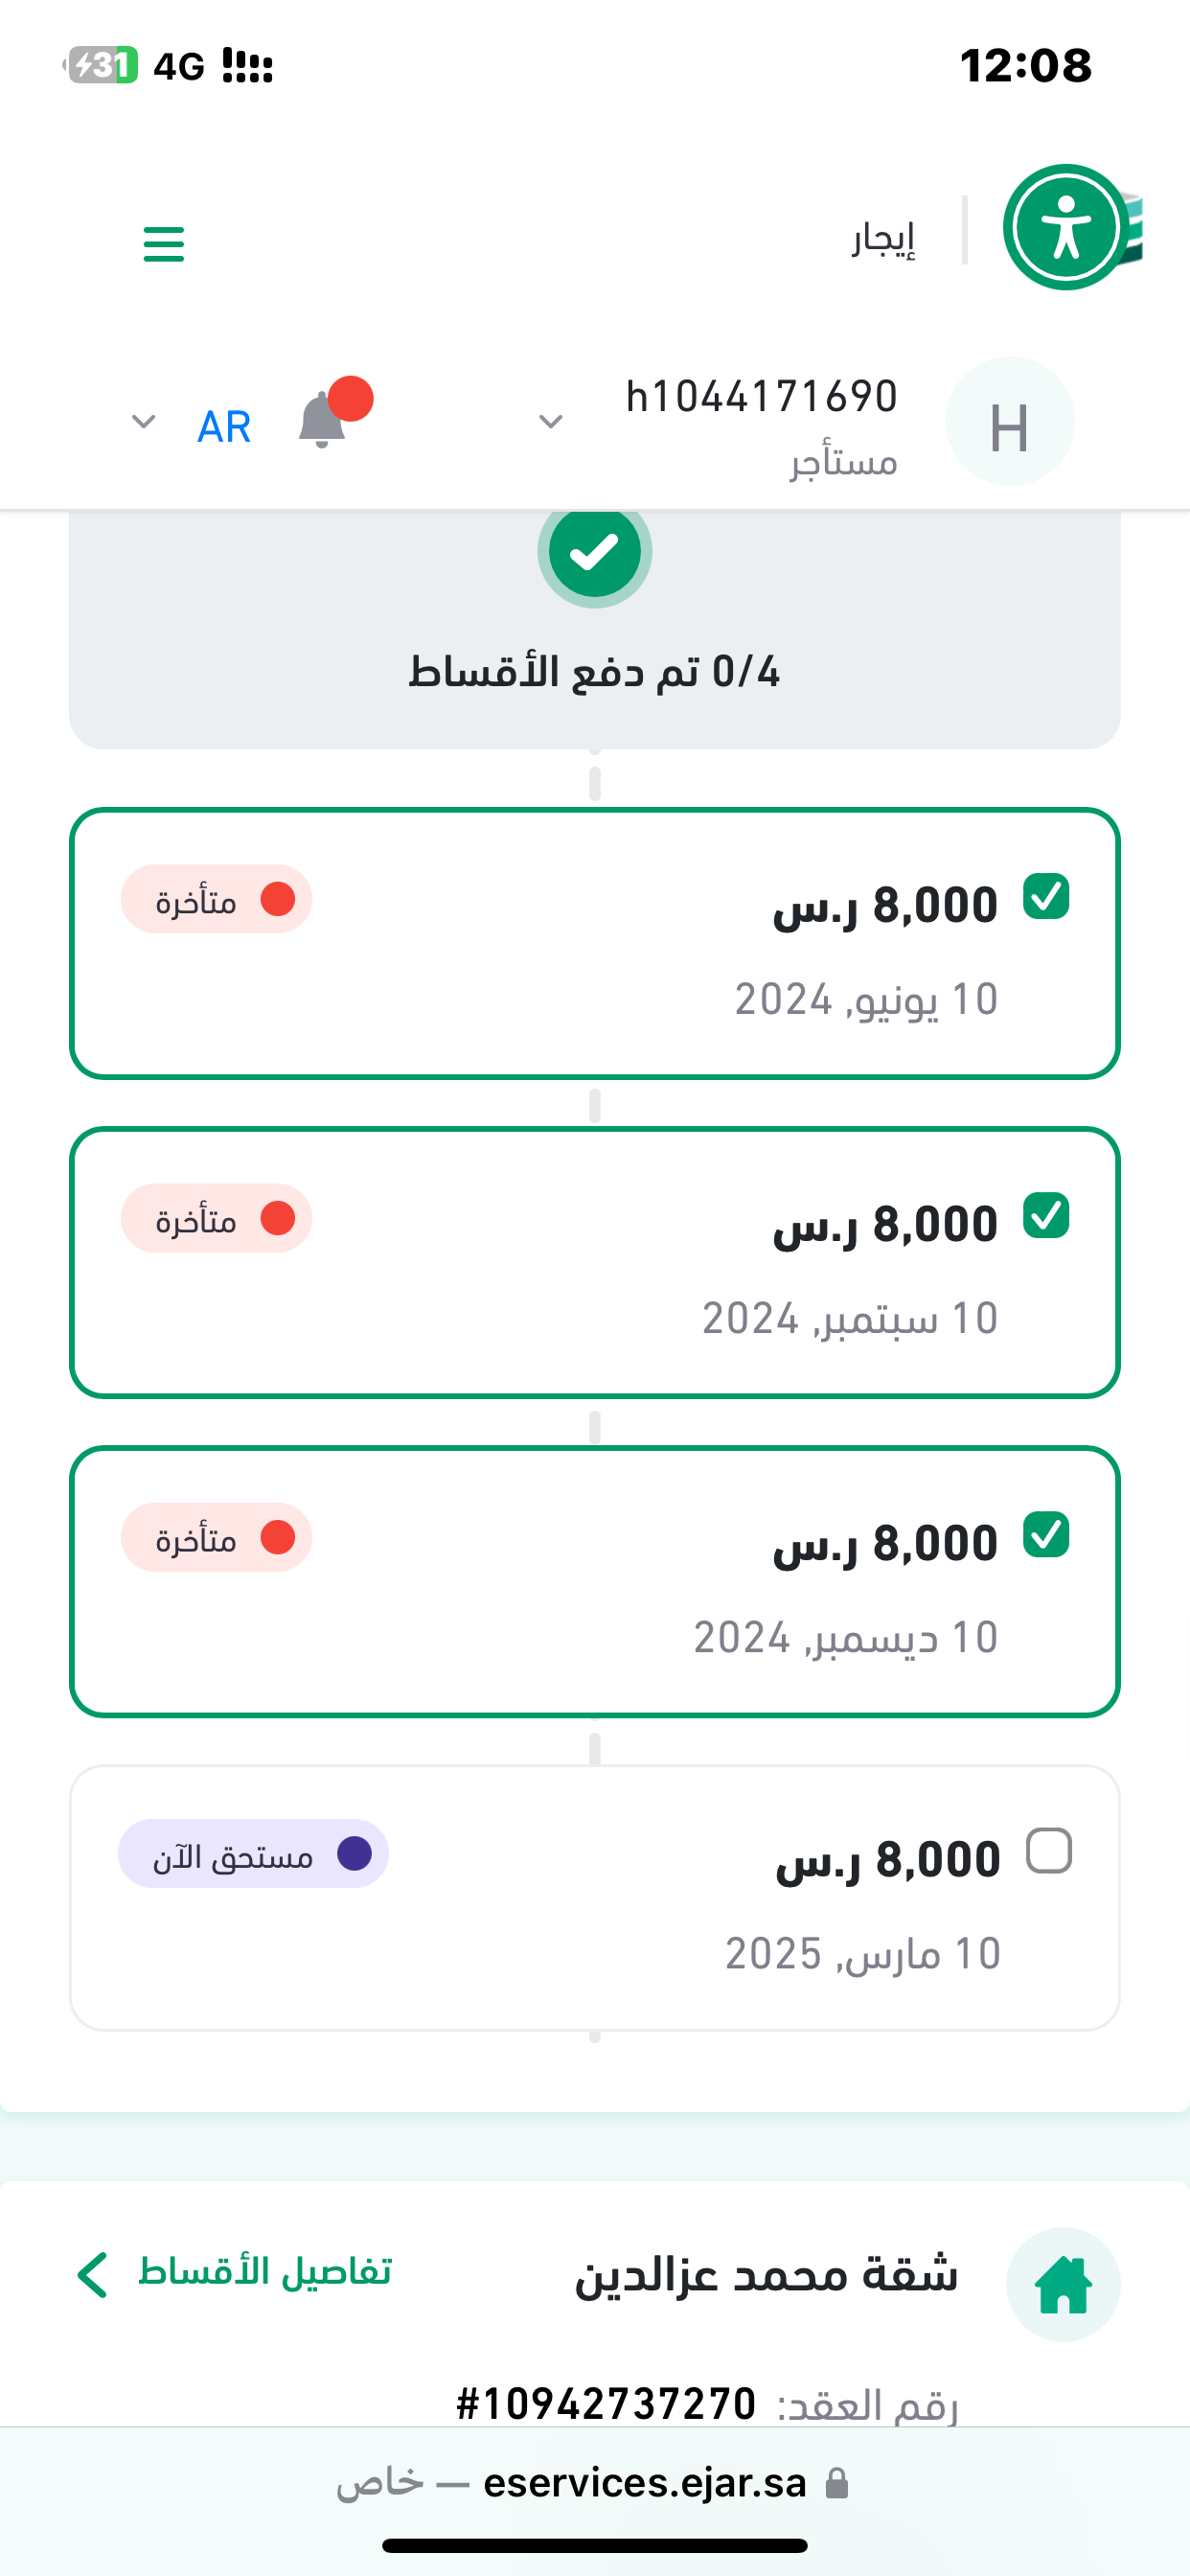Check the 10 مارس 2025 installment
1190x2576 pixels.
coord(1049,1851)
